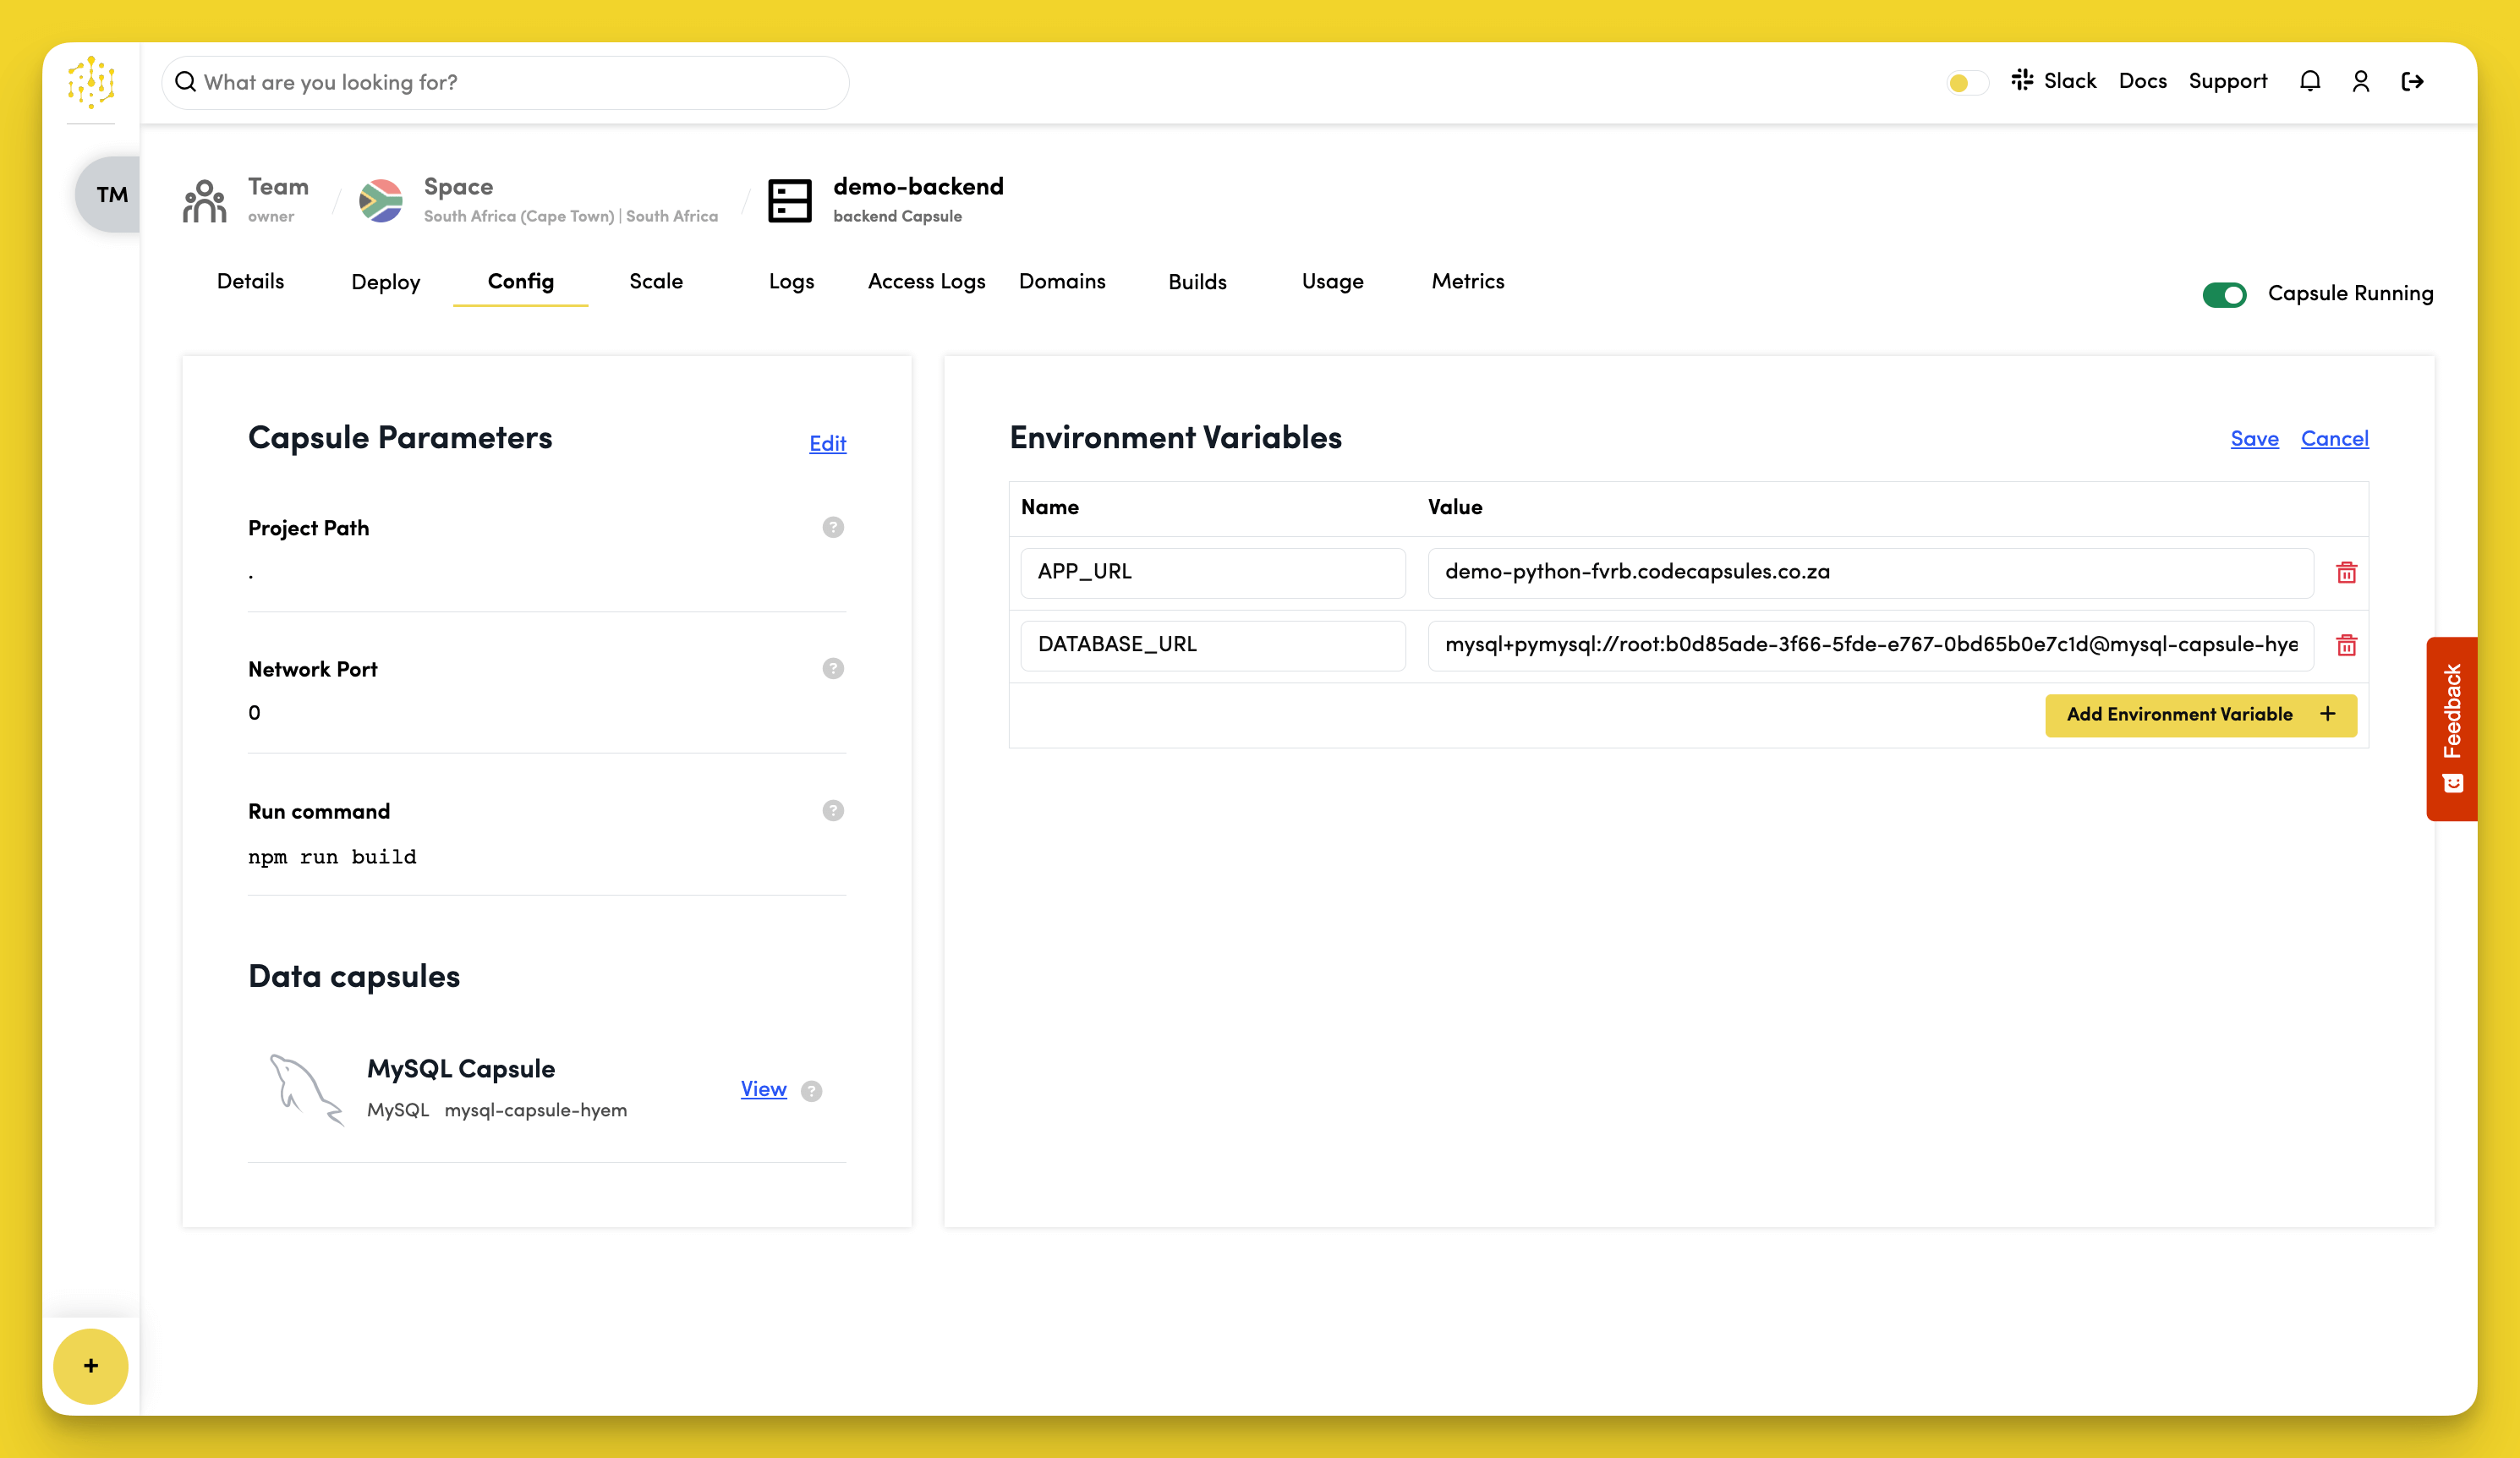View the MySQL Capsule details

point(763,1089)
